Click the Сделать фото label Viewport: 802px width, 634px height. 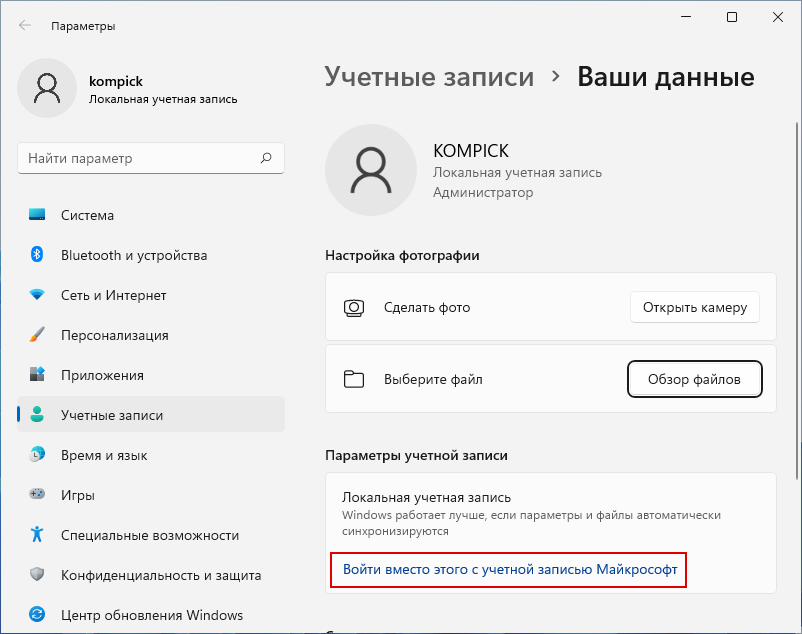point(427,307)
